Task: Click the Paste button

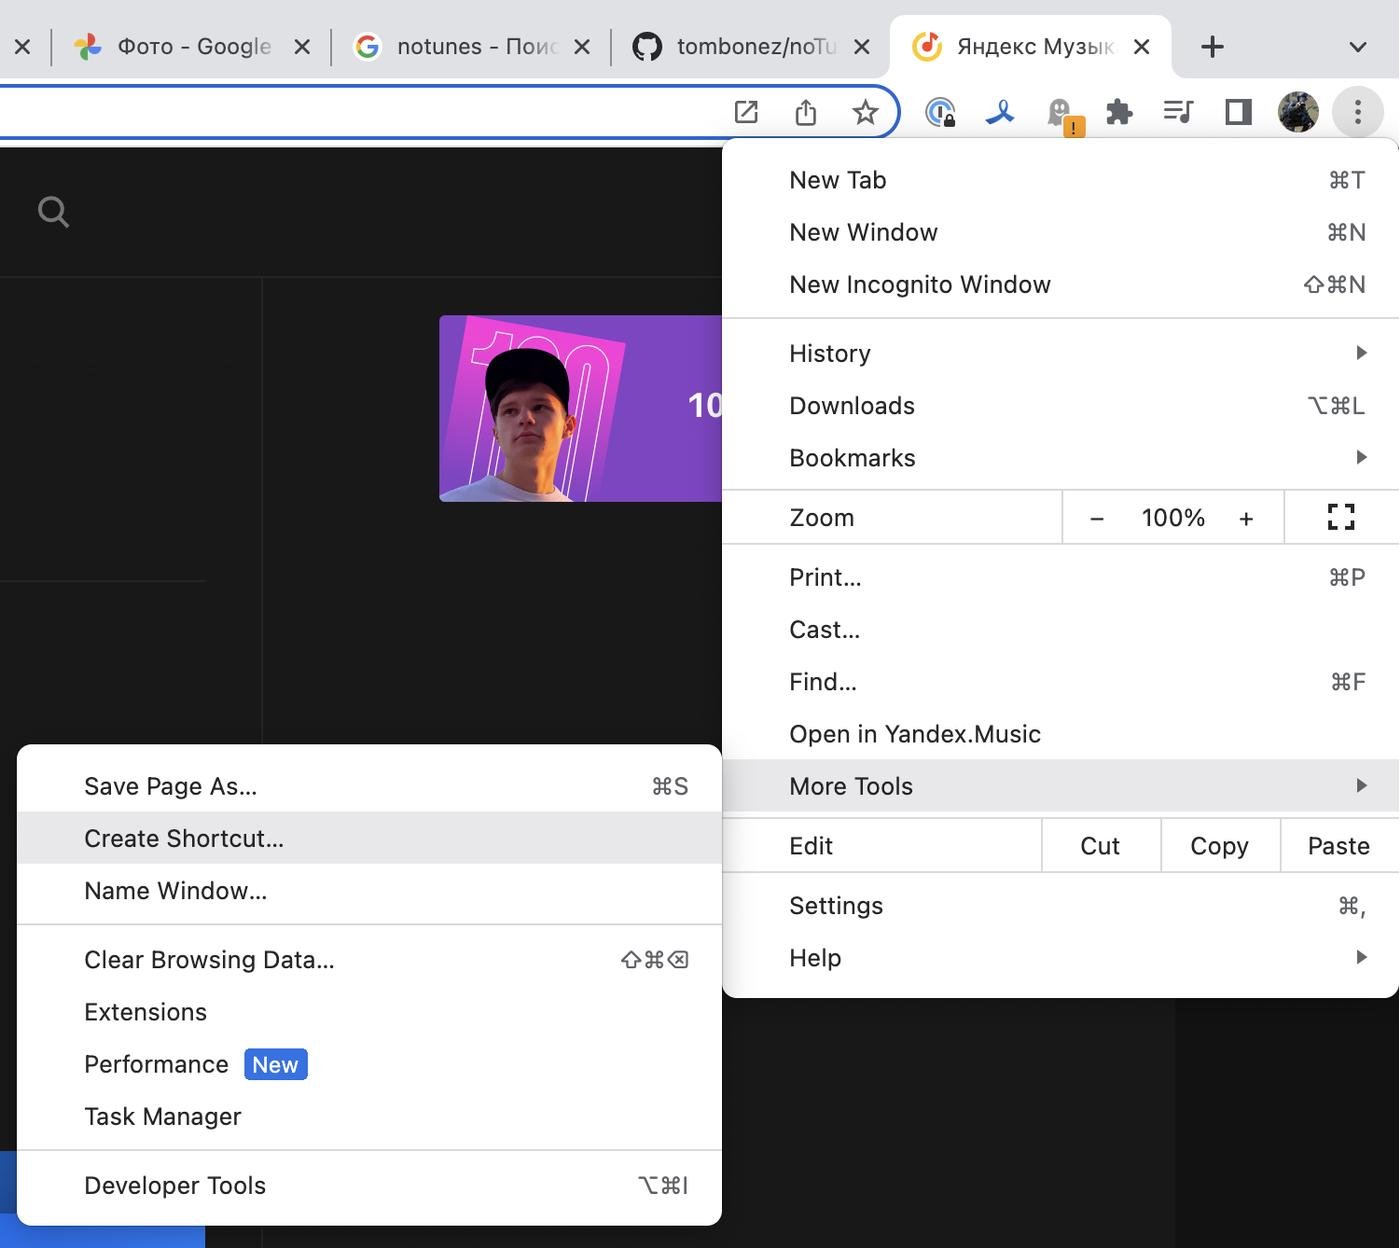Action: pos(1338,846)
